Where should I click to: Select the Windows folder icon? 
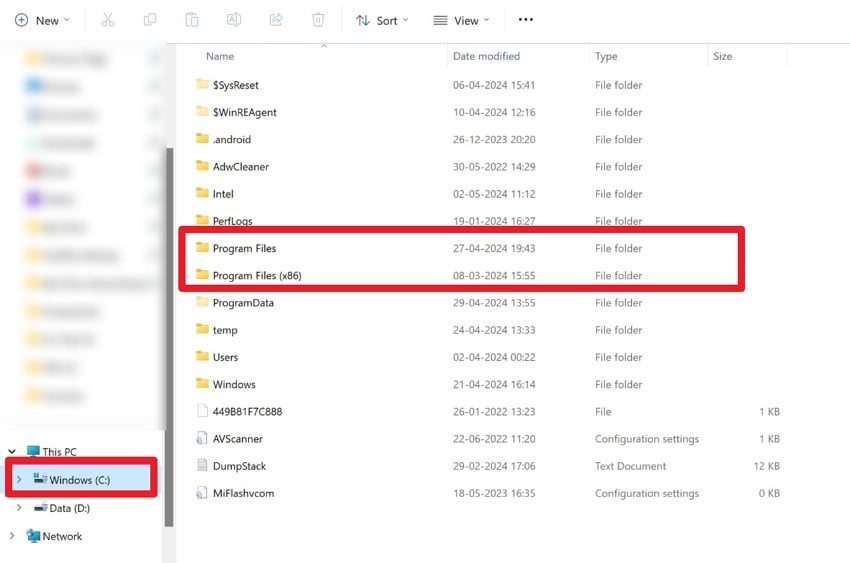click(x=202, y=383)
